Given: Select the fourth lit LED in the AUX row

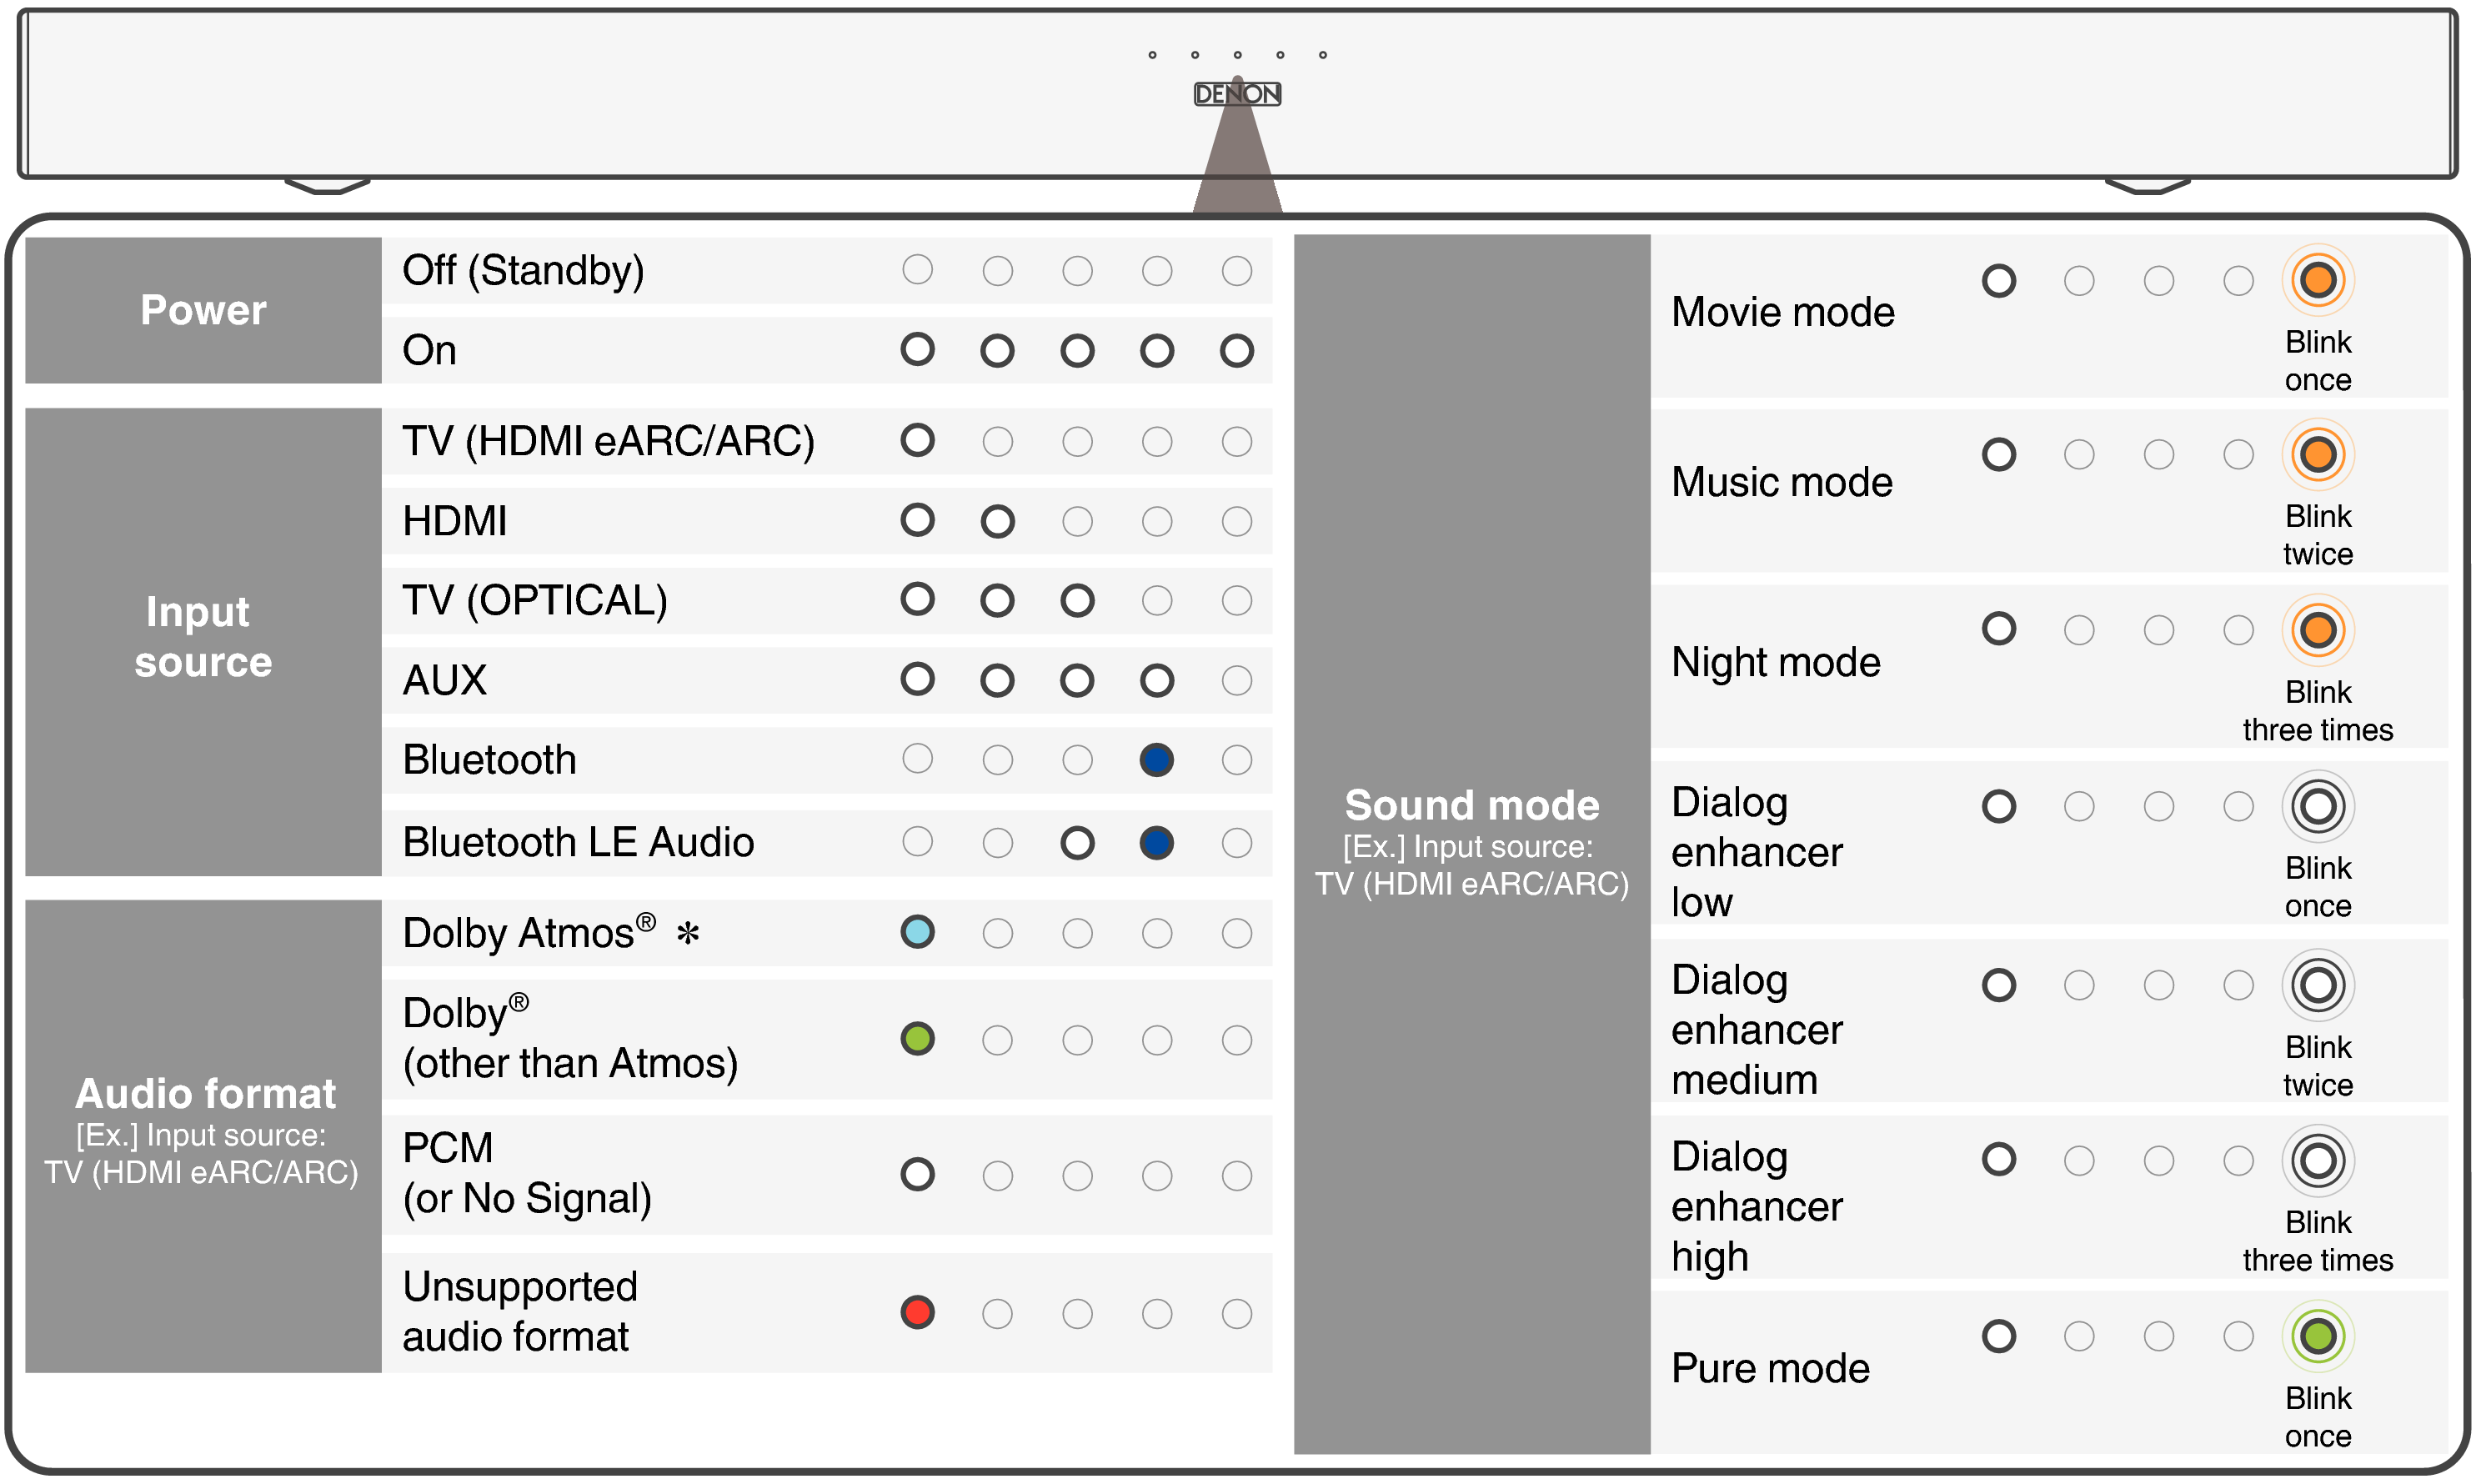Looking at the screenshot, I should click(x=1156, y=681).
